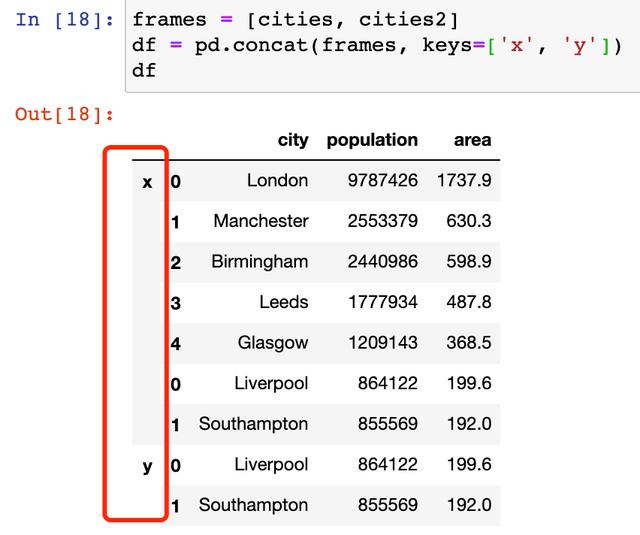Select population value 2553379
The image size is (640, 535).
tap(383, 221)
